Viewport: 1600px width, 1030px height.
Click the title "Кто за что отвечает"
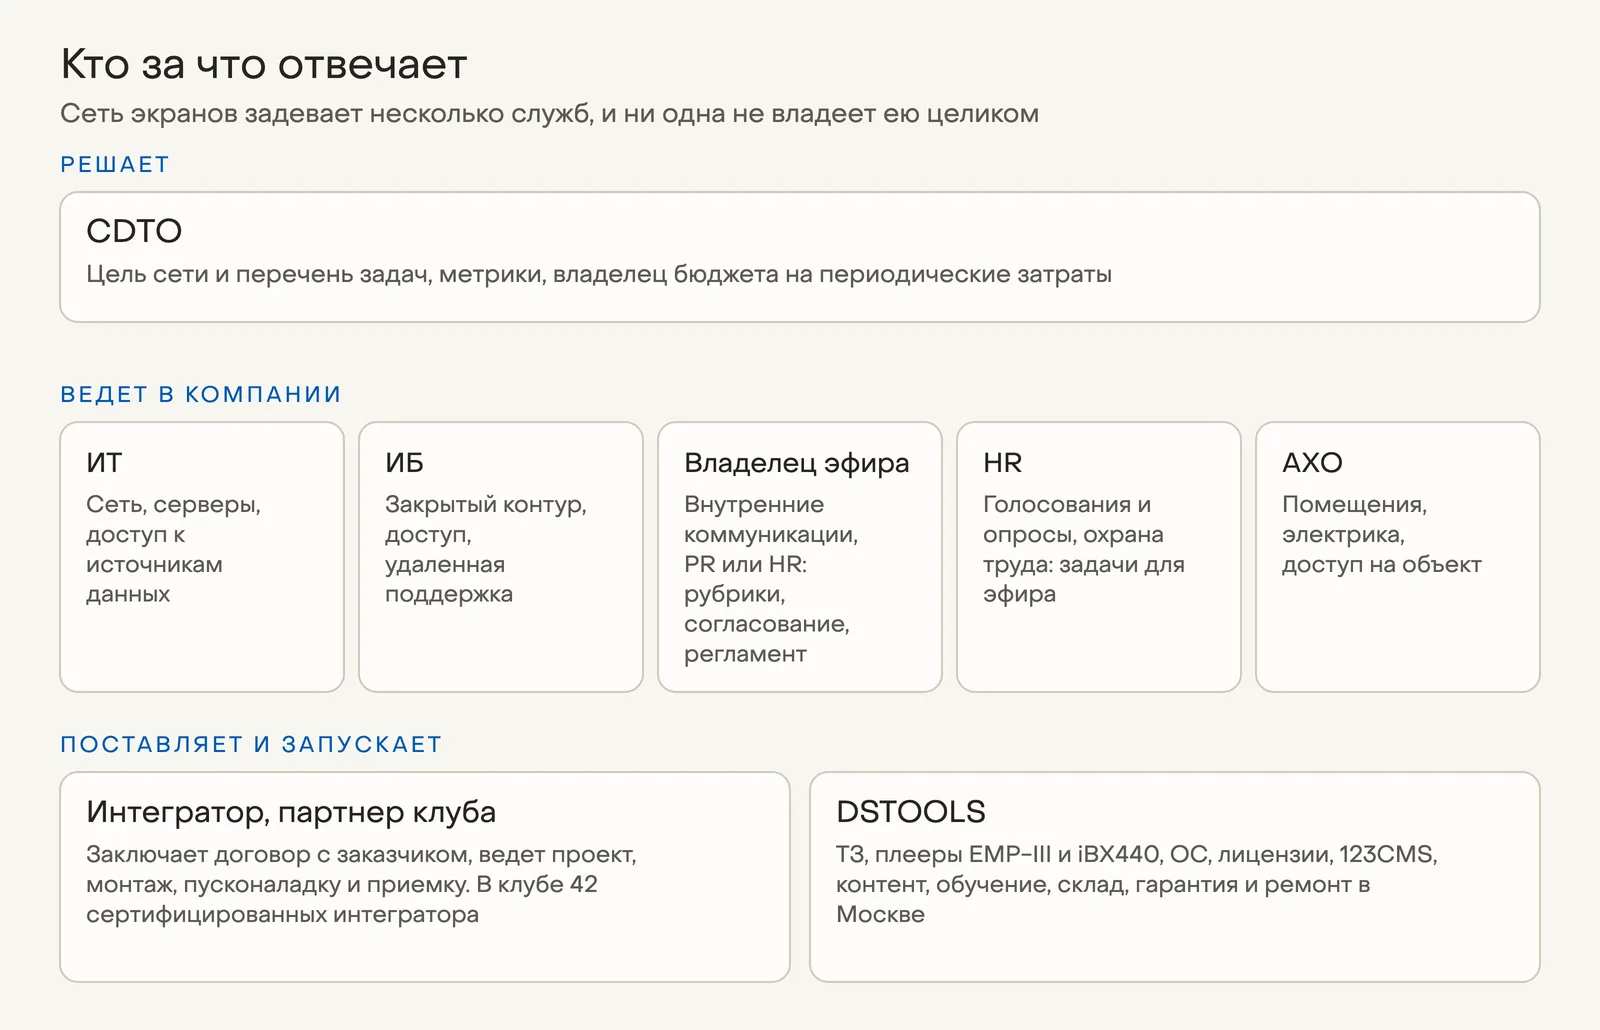pos(264,65)
